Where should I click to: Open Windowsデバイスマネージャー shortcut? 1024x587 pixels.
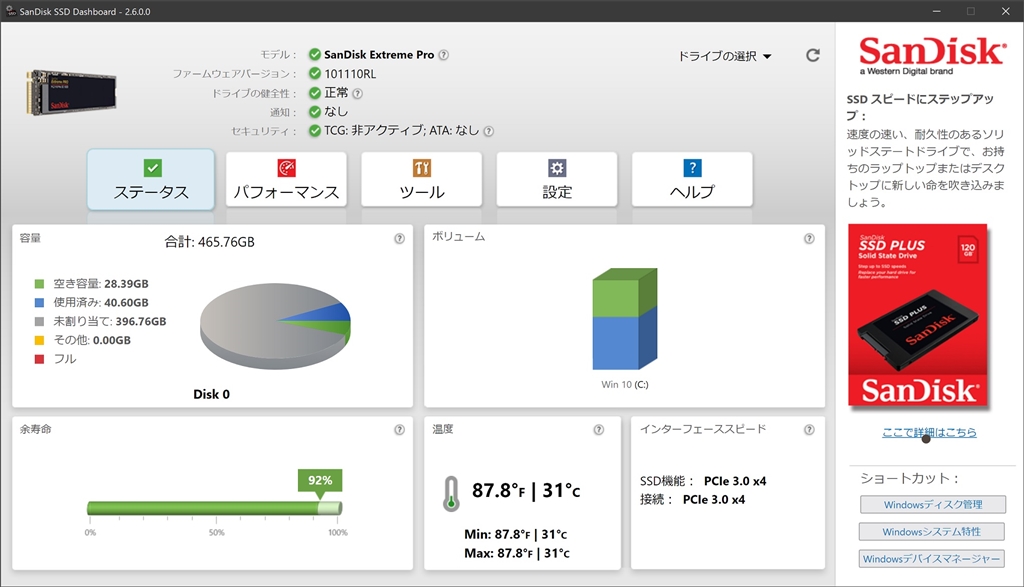point(931,559)
